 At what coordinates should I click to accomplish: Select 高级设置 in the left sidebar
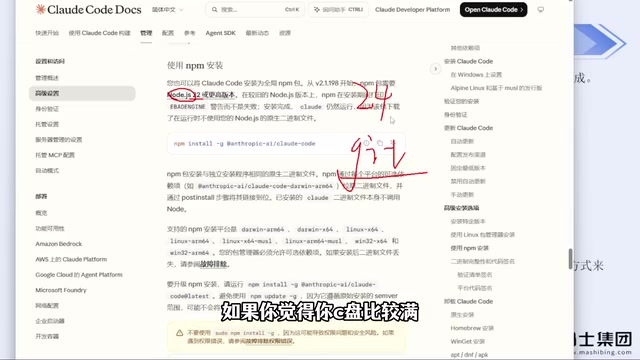(x=82, y=93)
